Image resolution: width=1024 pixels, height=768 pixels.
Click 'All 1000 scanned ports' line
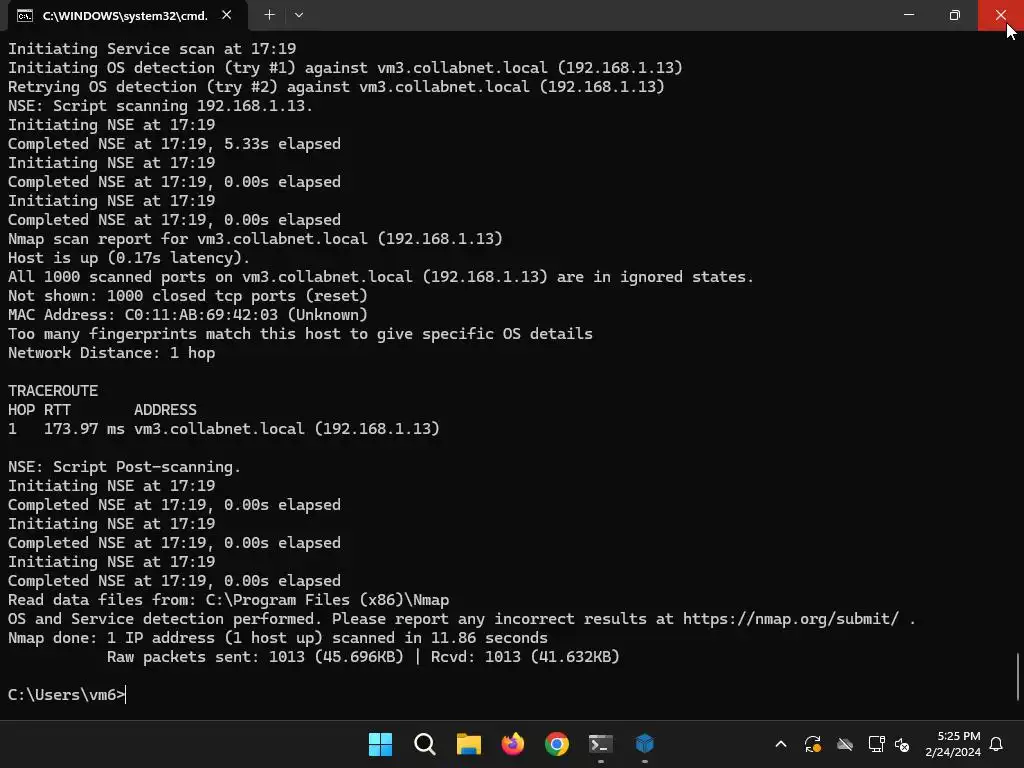coord(381,276)
